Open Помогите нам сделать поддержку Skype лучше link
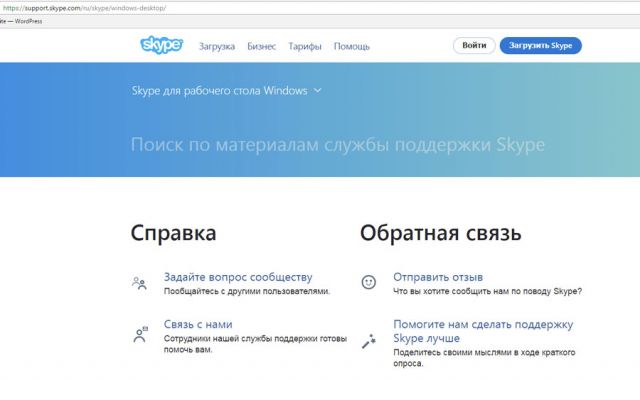Viewport: 640px width, 400px height. 483,331
